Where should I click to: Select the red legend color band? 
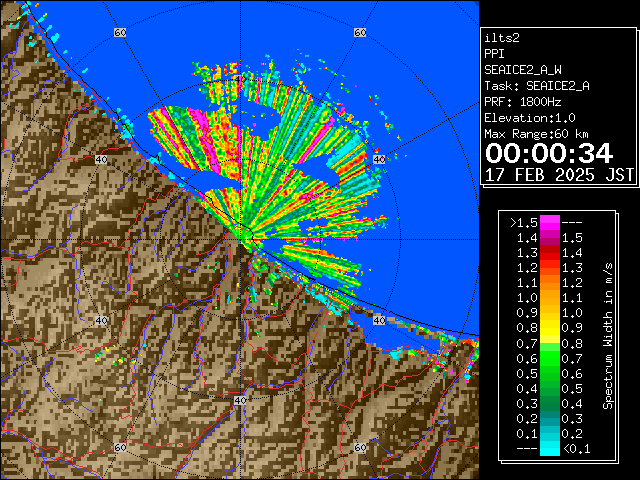pos(550,253)
